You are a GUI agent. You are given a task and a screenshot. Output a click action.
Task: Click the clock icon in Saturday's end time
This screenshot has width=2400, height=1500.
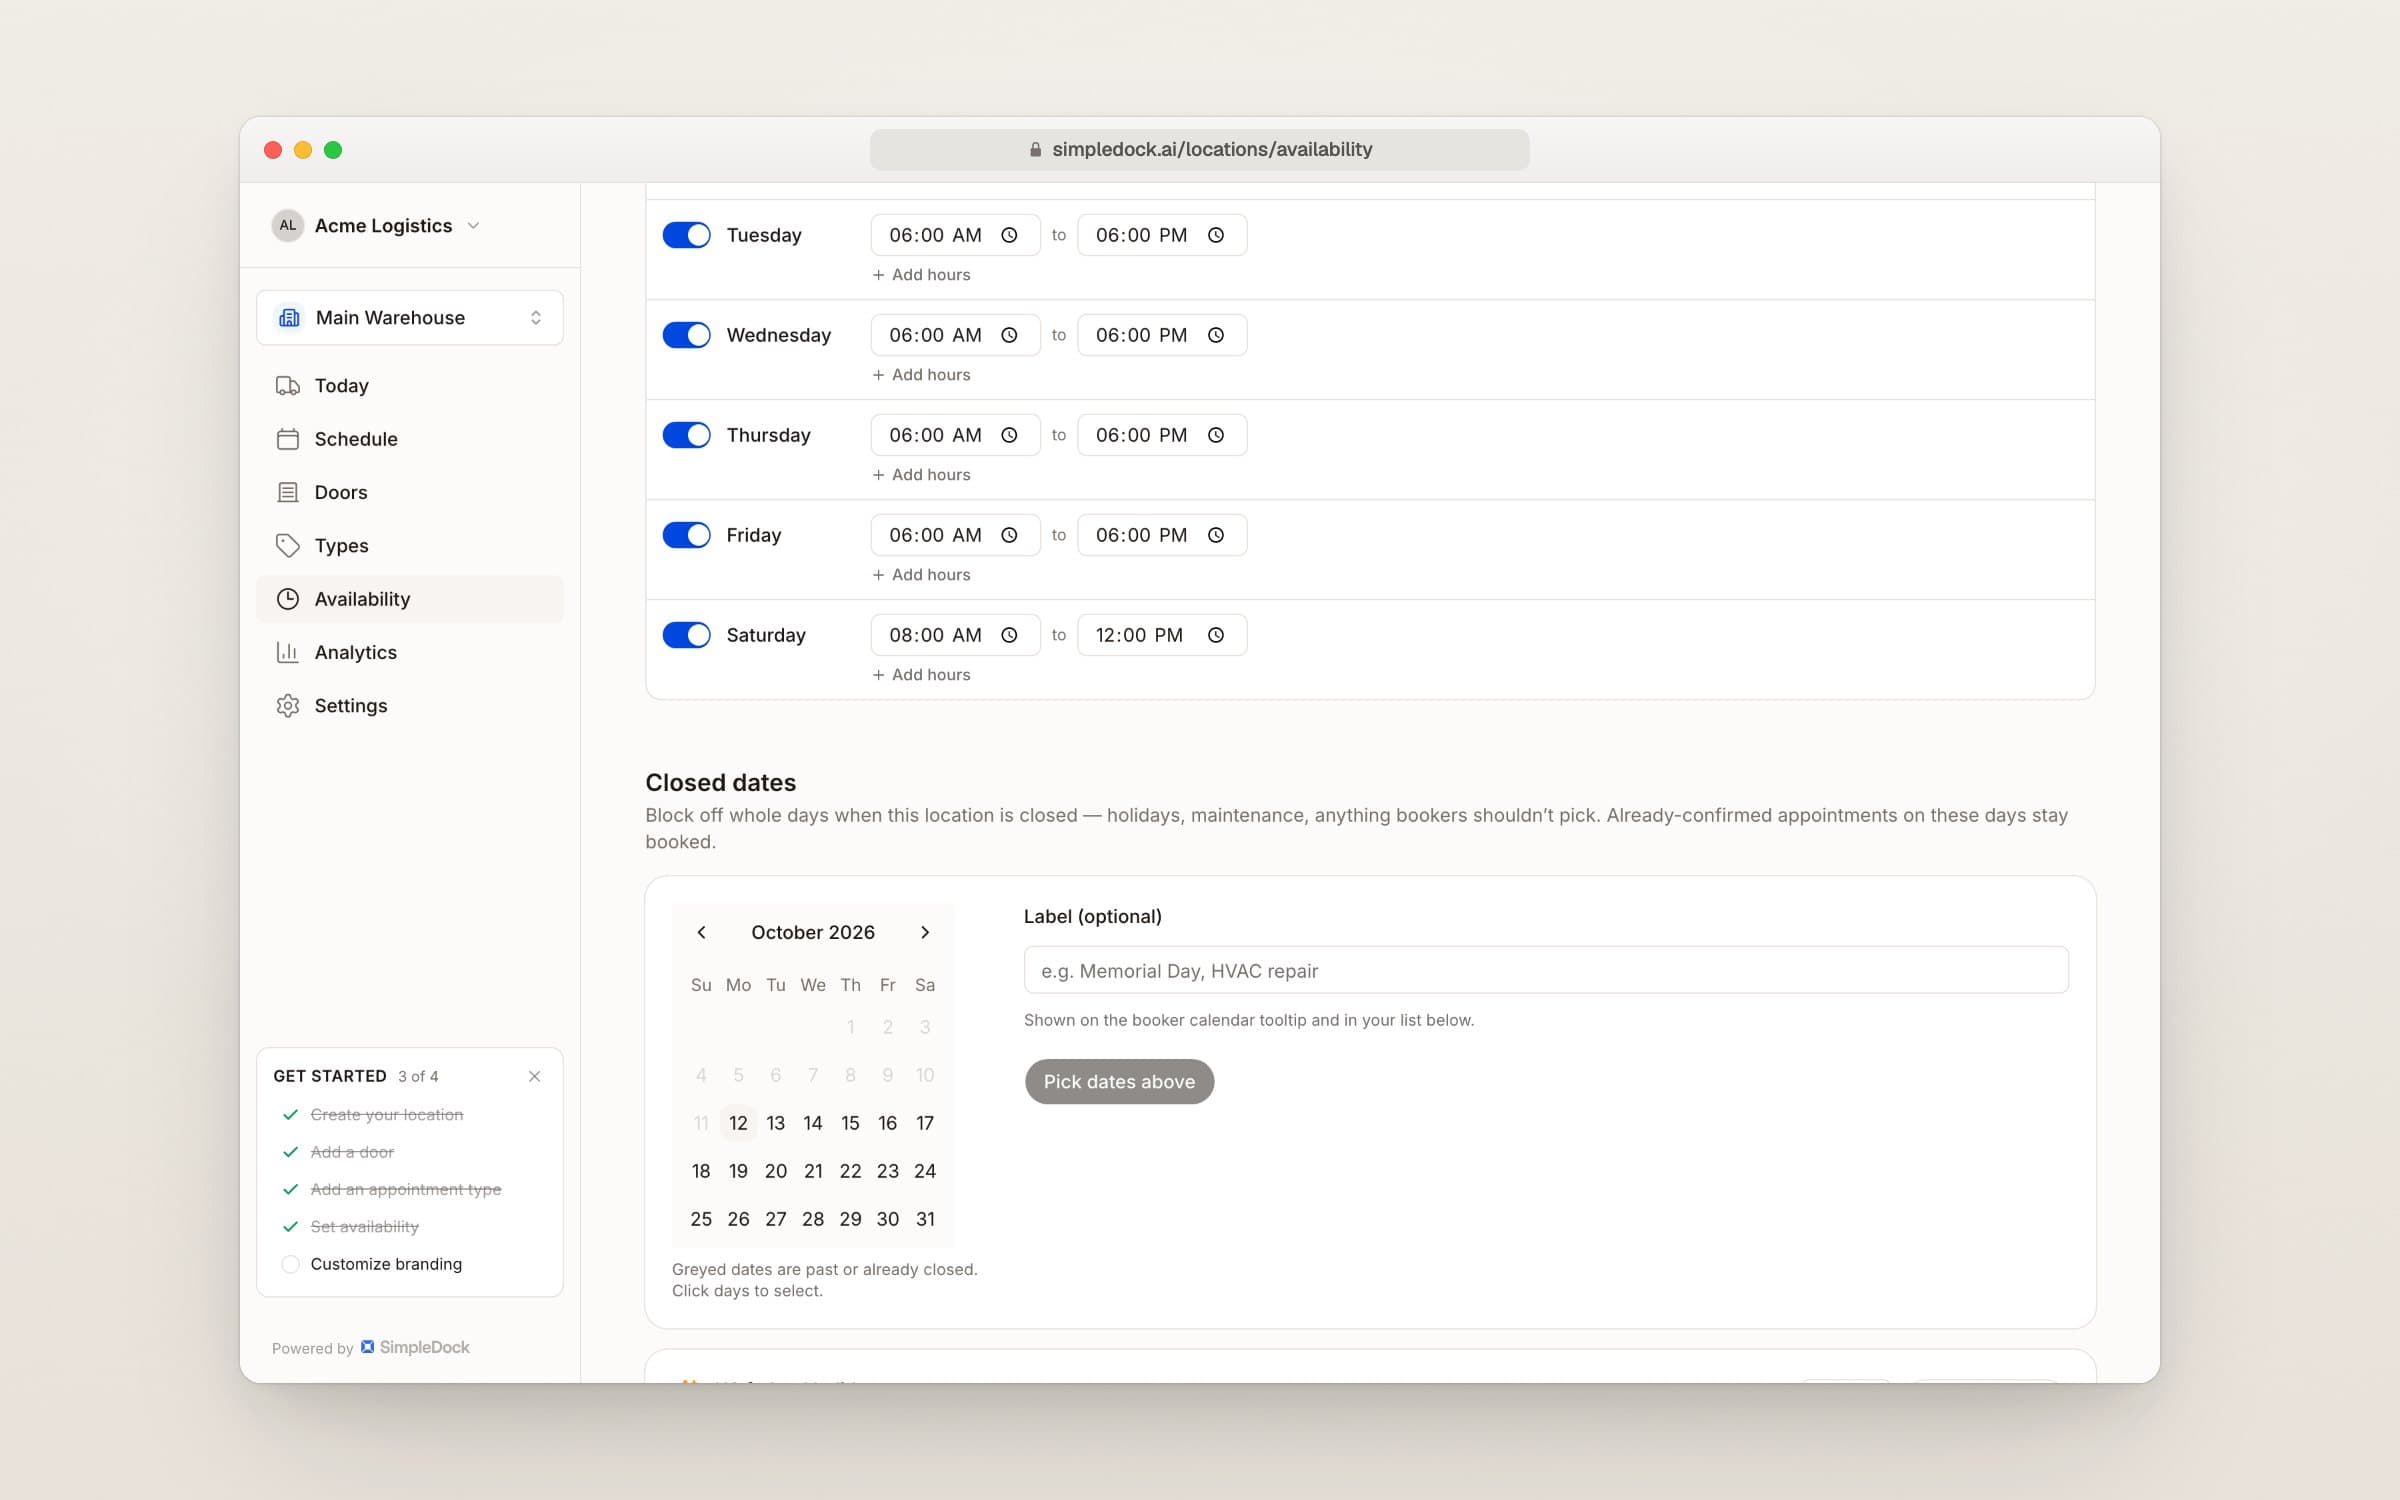pyautogui.click(x=1215, y=635)
